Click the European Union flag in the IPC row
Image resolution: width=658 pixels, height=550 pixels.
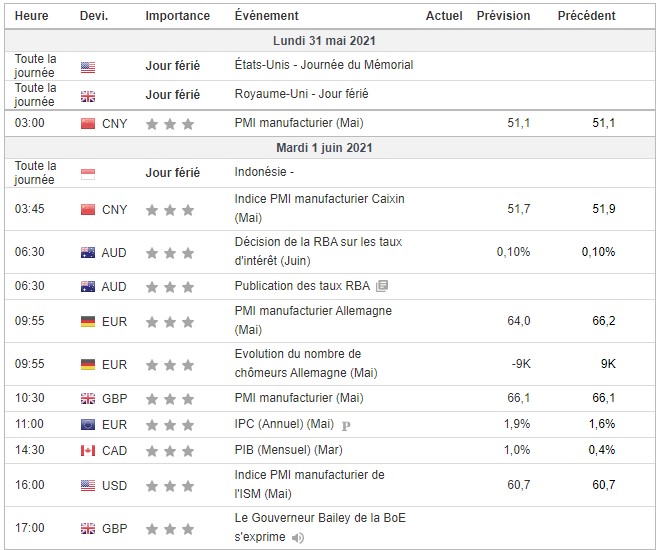(x=88, y=424)
